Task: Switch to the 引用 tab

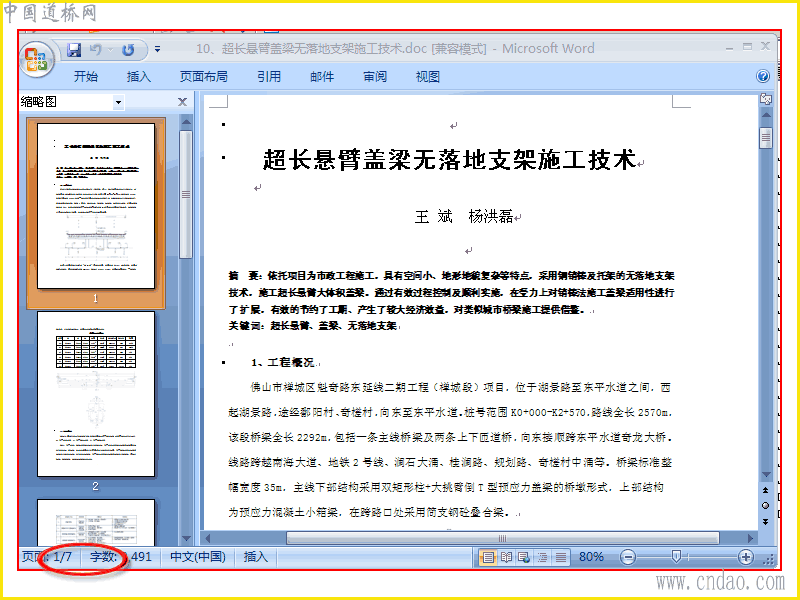Action: click(269, 77)
